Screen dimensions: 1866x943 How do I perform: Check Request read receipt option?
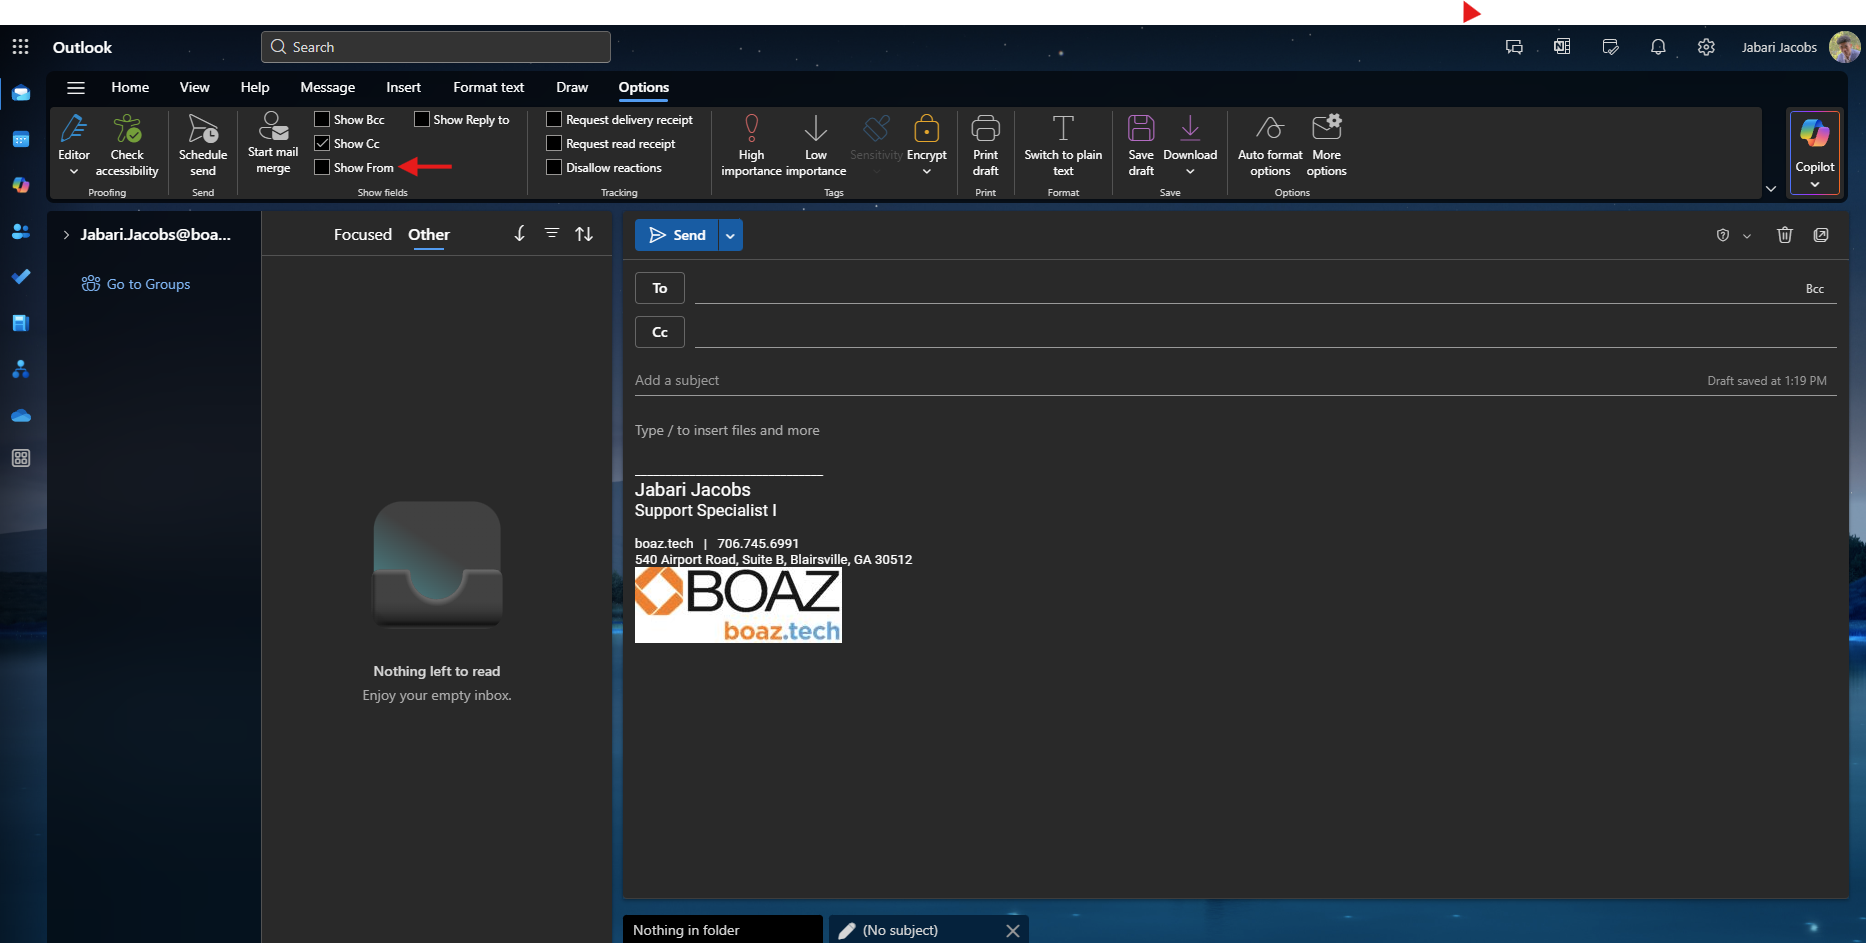(x=554, y=143)
